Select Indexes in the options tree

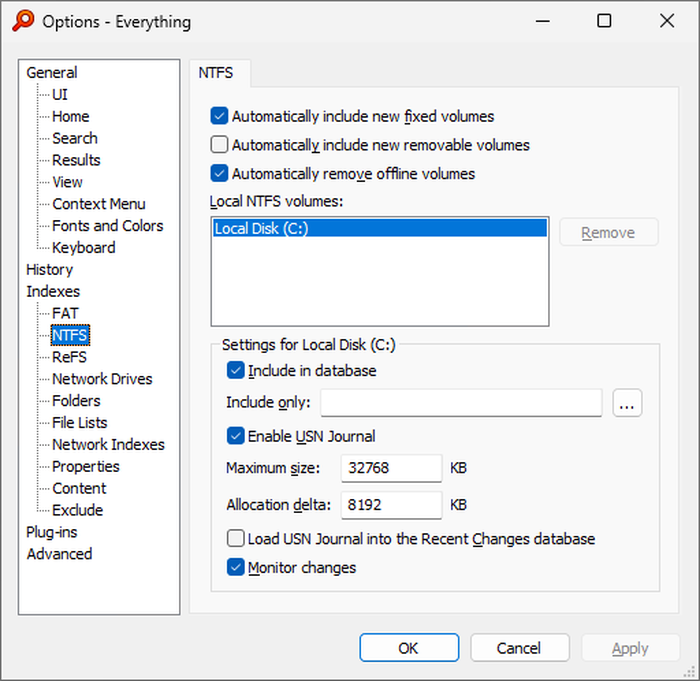[53, 291]
